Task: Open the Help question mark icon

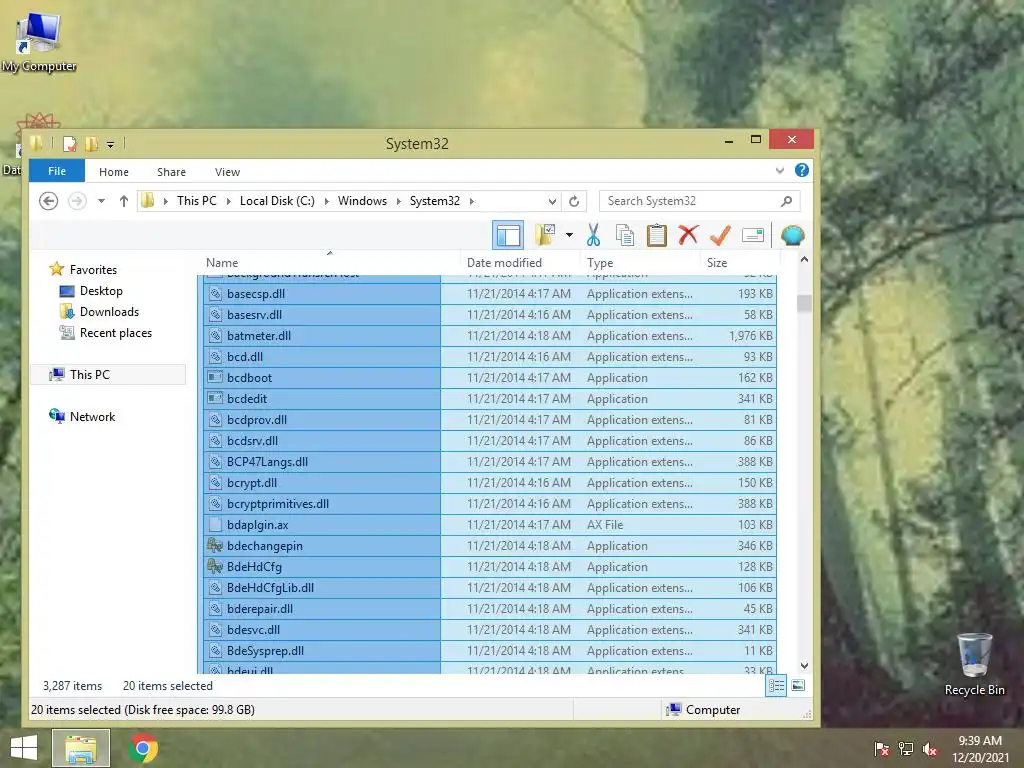Action: [x=802, y=170]
